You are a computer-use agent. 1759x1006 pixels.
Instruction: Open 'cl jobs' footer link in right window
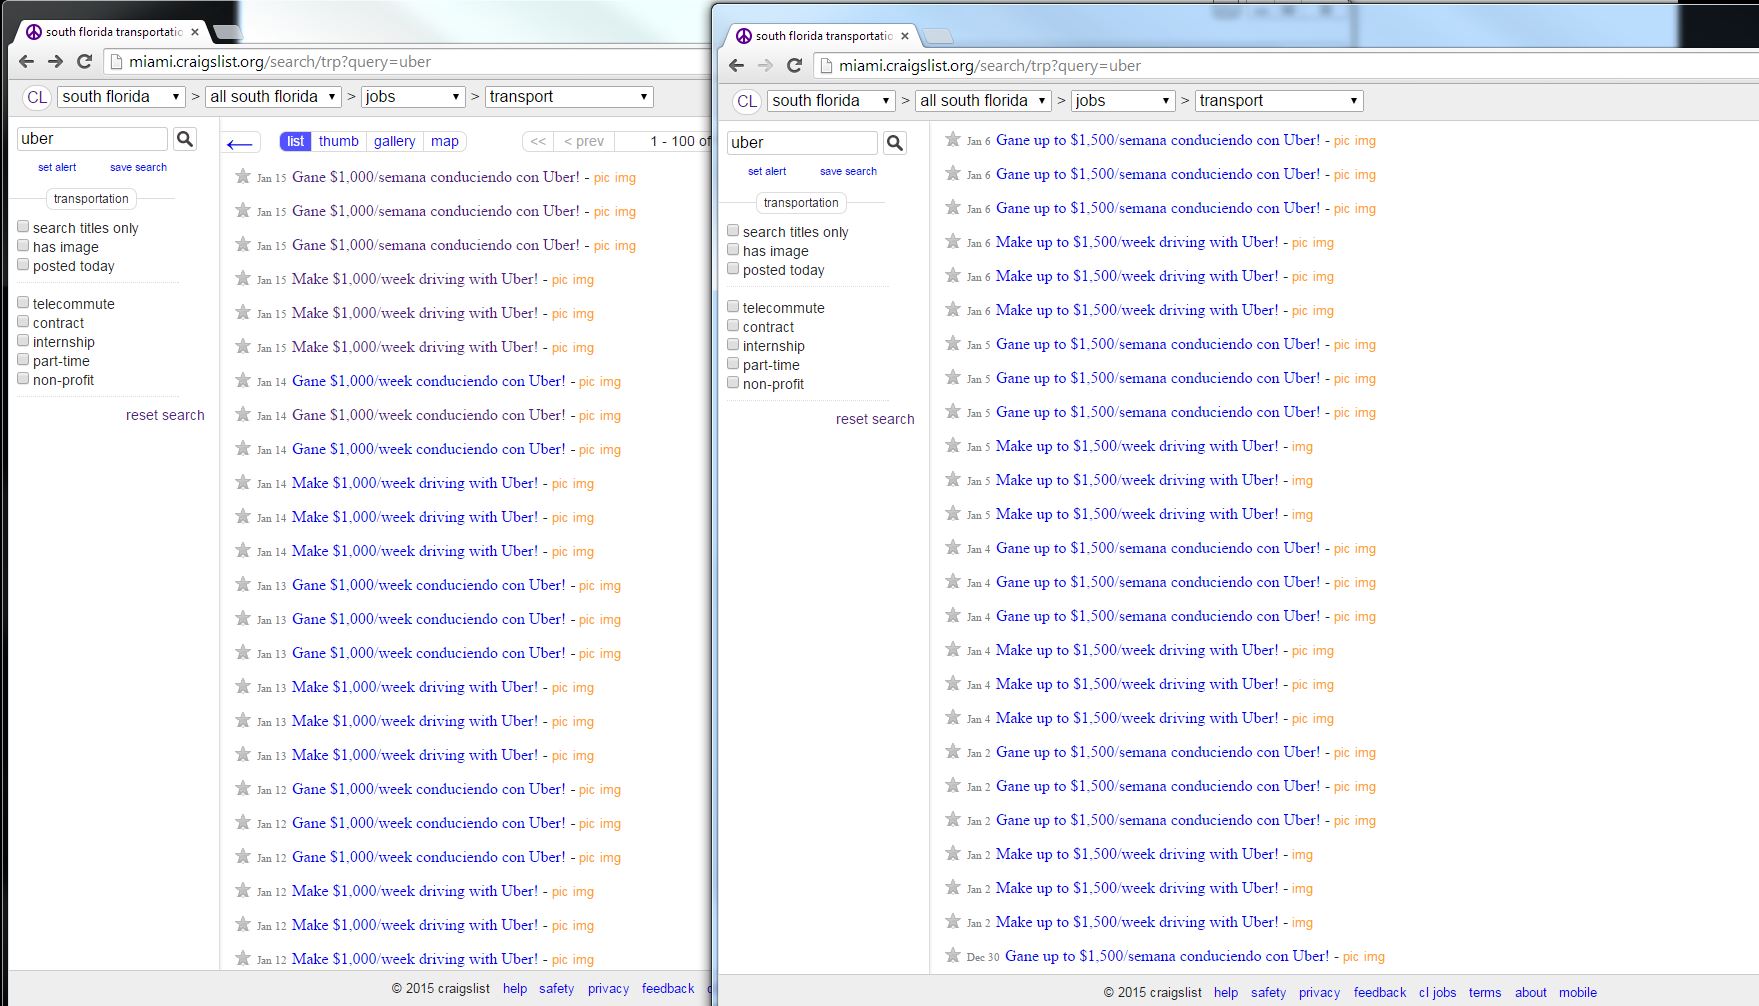(1437, 993)
